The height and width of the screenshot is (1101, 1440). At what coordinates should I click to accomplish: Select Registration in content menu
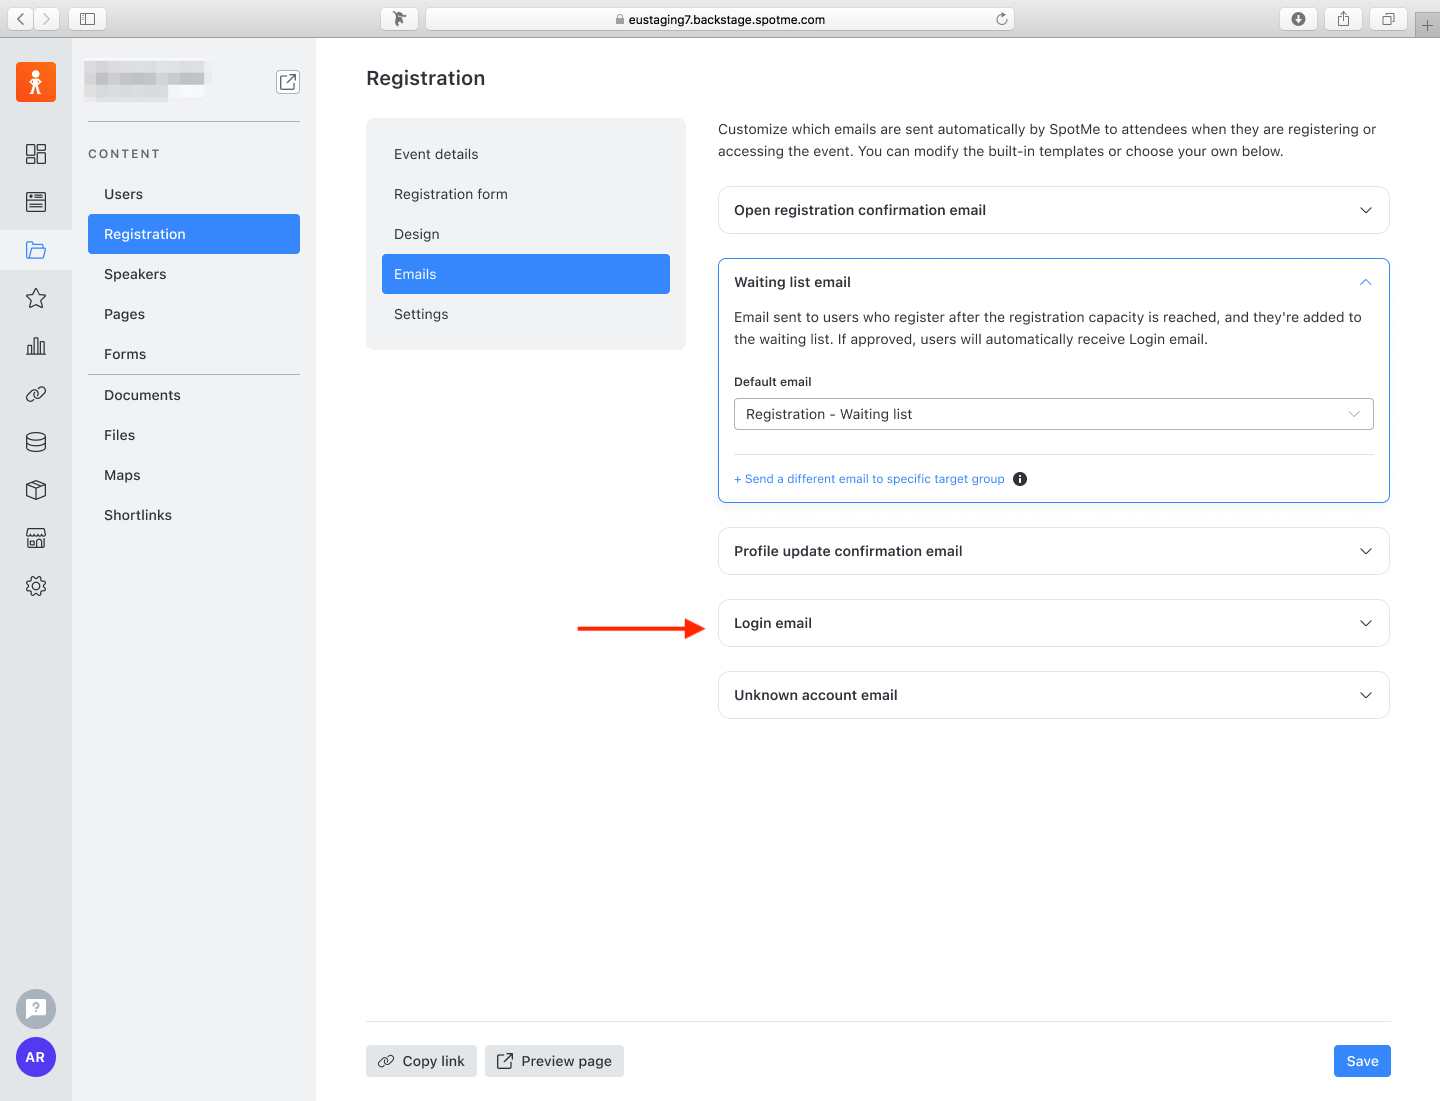tap(194, 234)
